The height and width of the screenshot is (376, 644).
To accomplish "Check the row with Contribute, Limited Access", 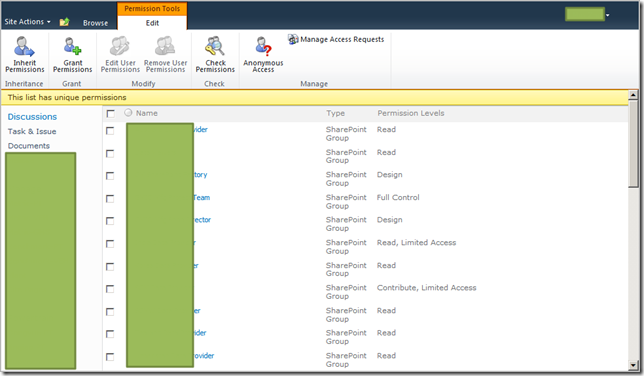I will coord(110,289).
